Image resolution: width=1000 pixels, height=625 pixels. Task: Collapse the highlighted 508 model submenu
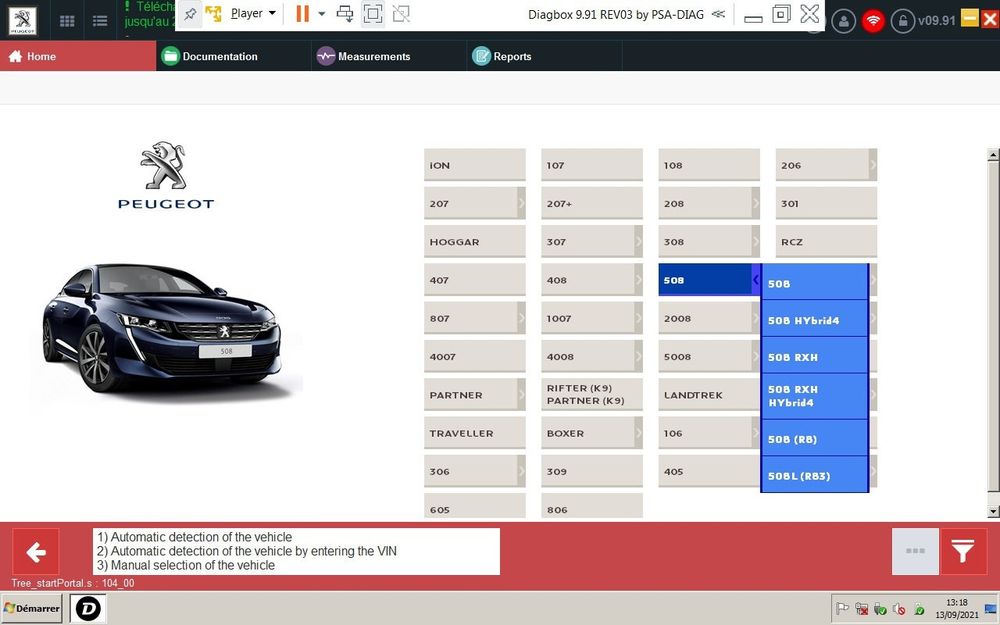(756, 280)
